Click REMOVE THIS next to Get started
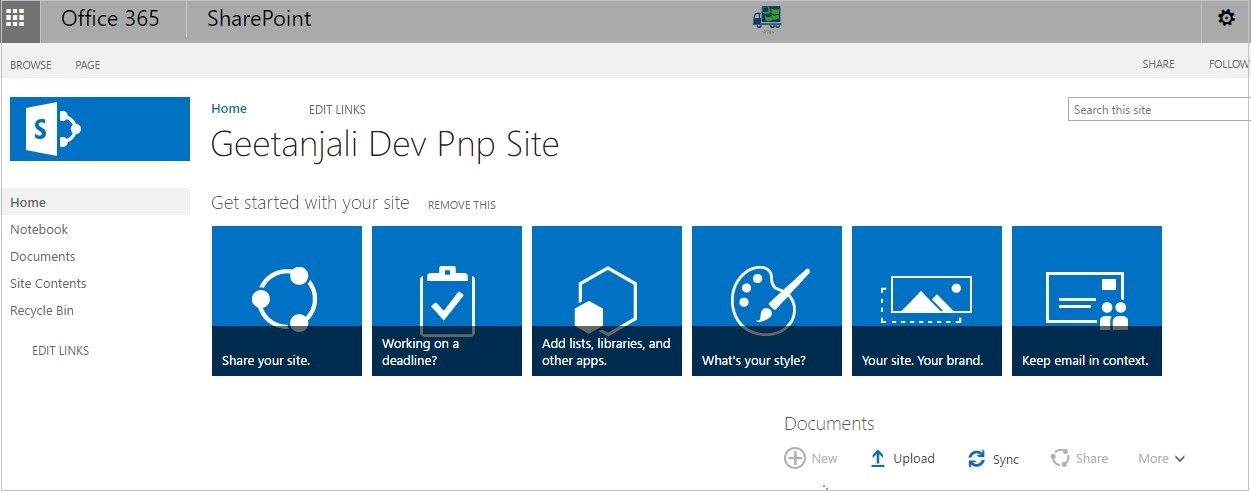This screenshot has height=493, width=1251. tap(462, 205)
